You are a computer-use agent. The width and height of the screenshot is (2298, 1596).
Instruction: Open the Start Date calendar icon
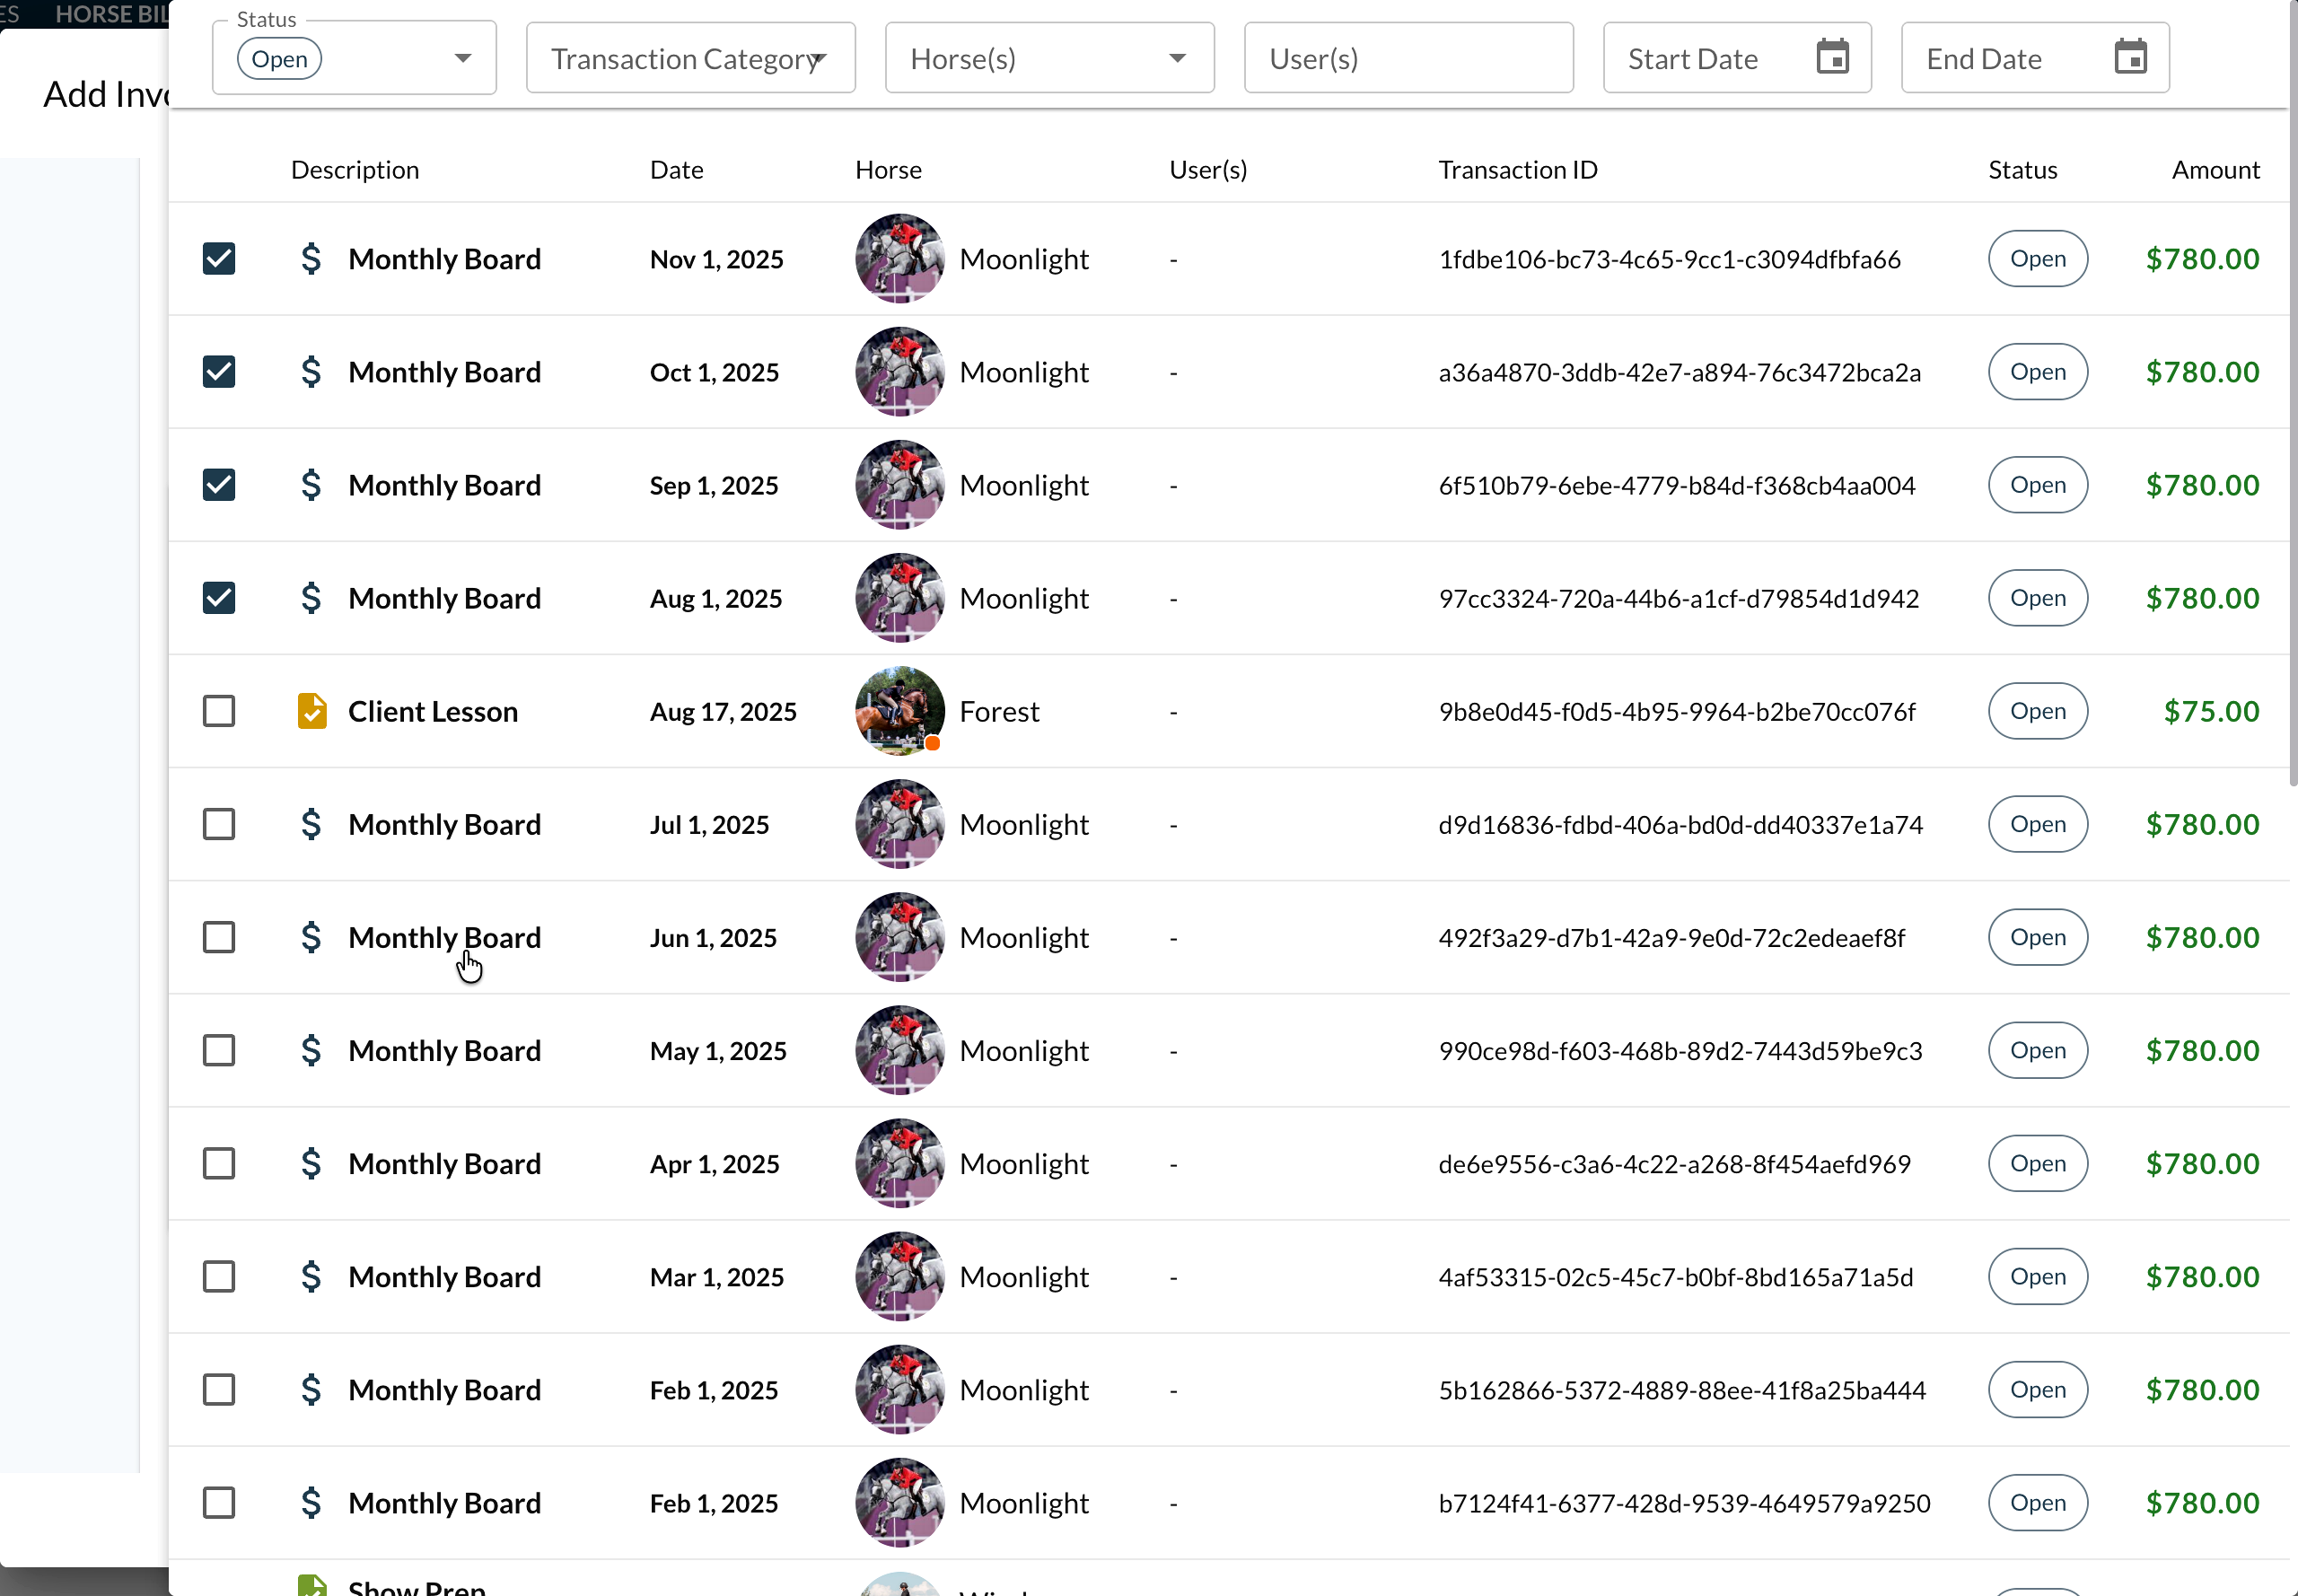(1832, 57)
